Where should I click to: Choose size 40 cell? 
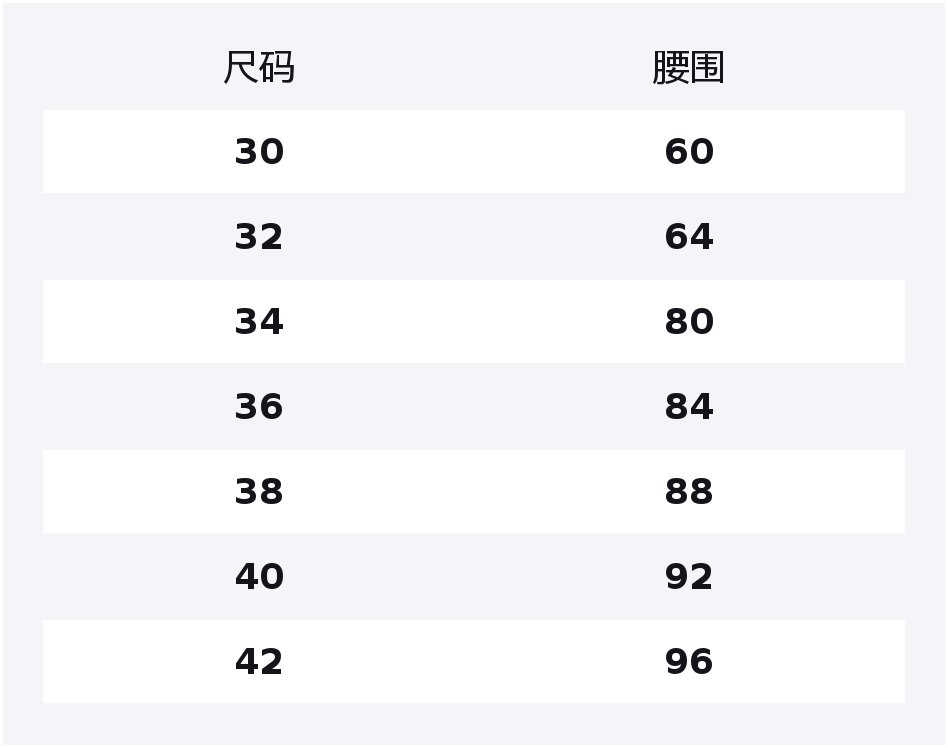click(259, 577)
